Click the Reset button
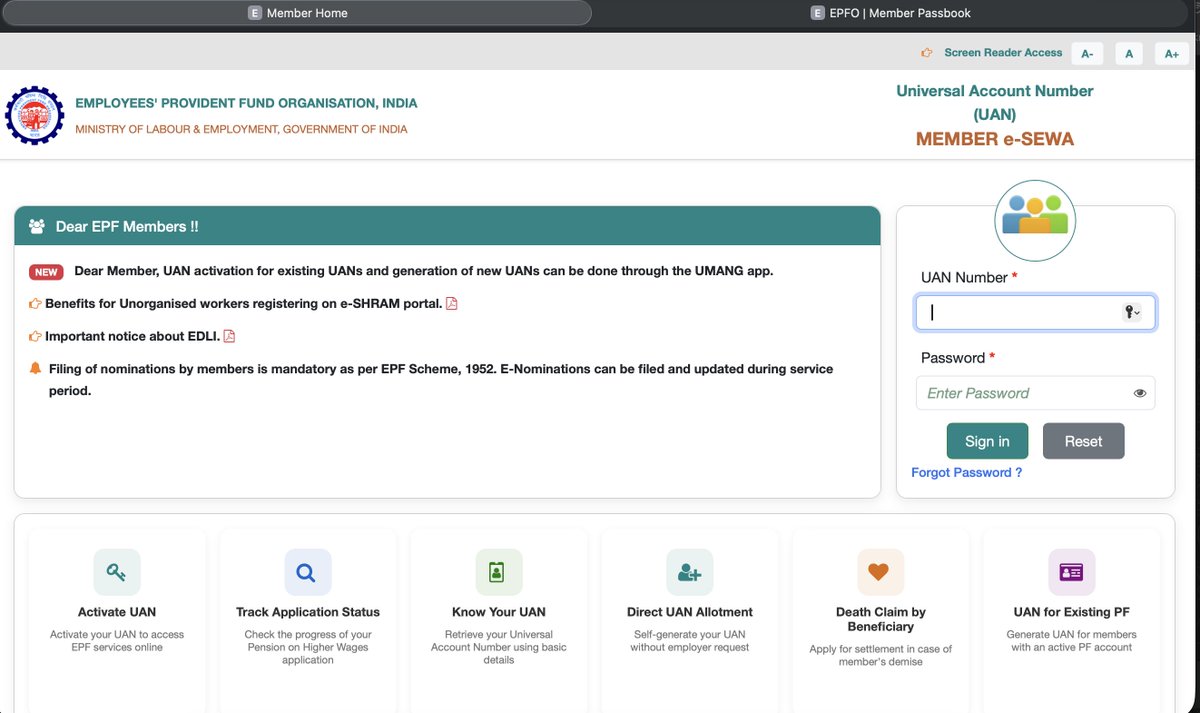This screenshot has height=713, width=1200. pos(1083,441)
